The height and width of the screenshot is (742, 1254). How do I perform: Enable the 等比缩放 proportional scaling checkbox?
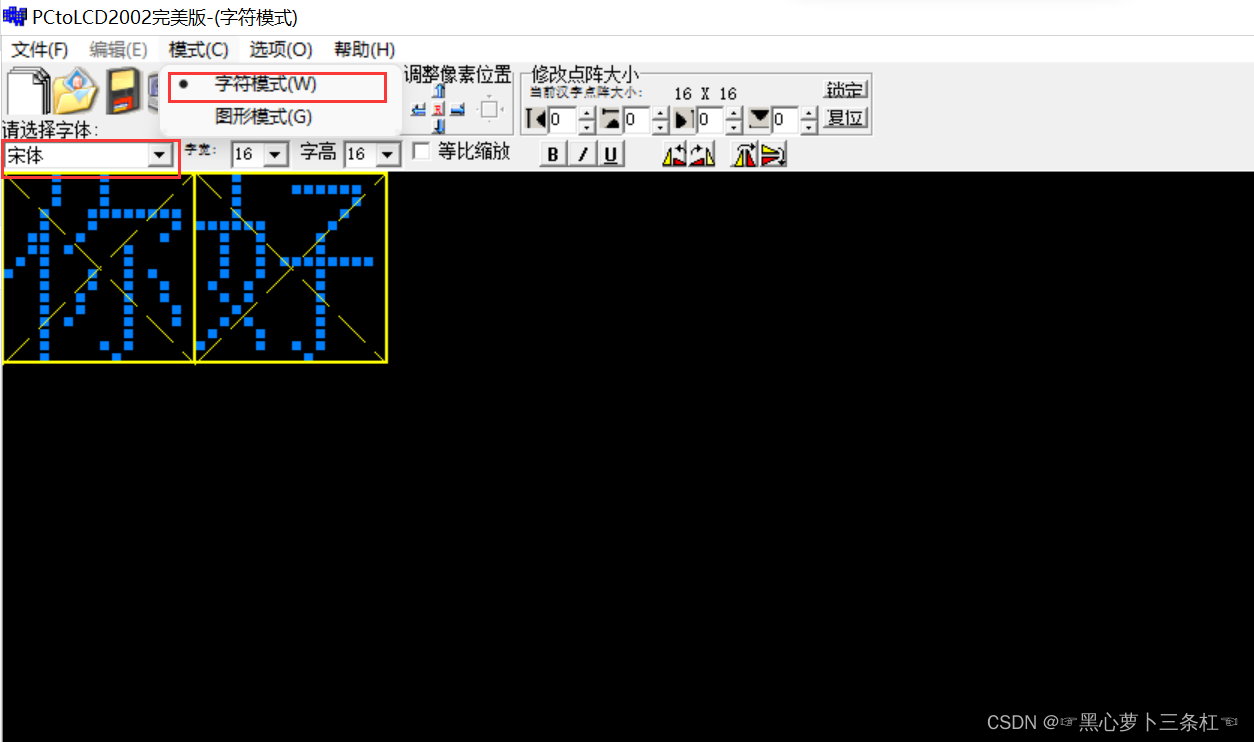[x=421, y=152]
